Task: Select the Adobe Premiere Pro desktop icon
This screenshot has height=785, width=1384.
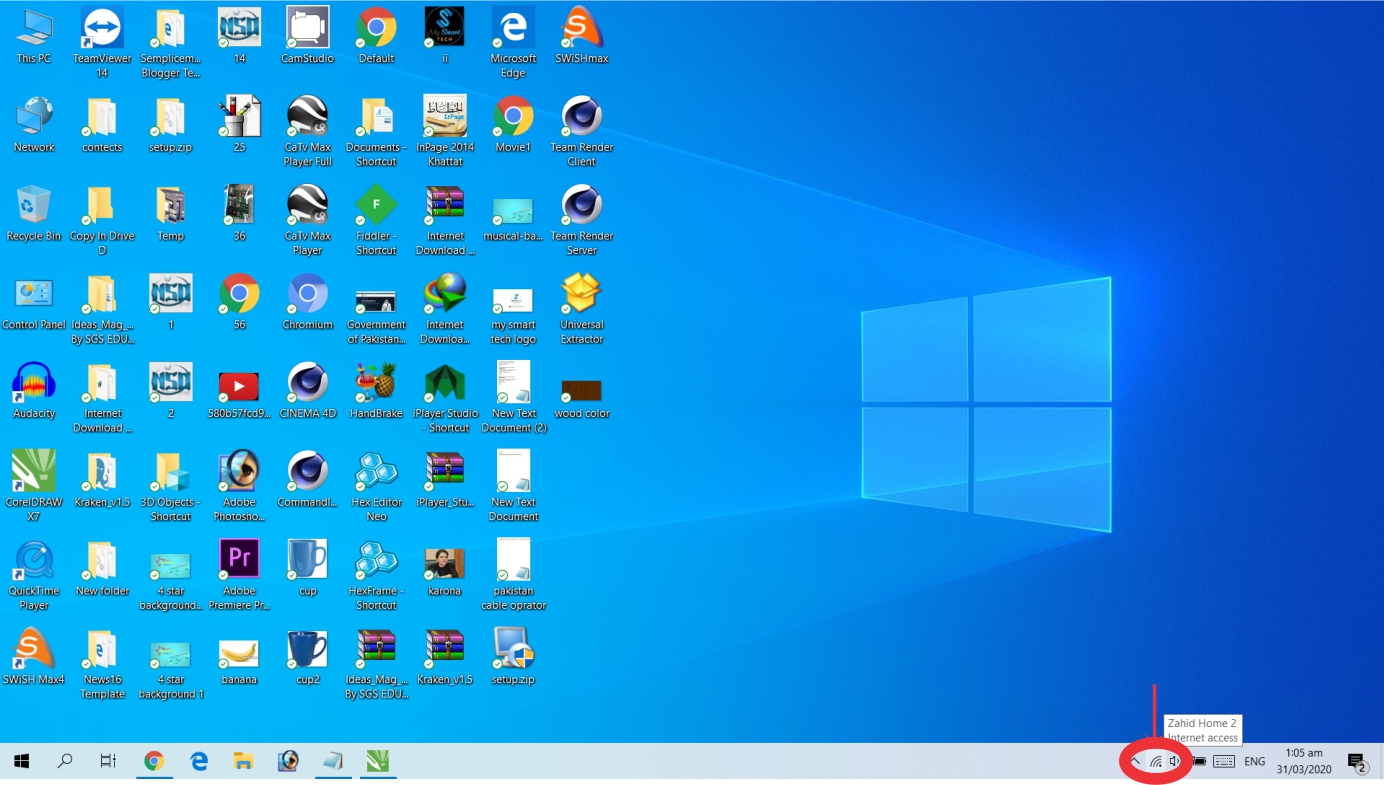Action: click(x=239, y=576)
